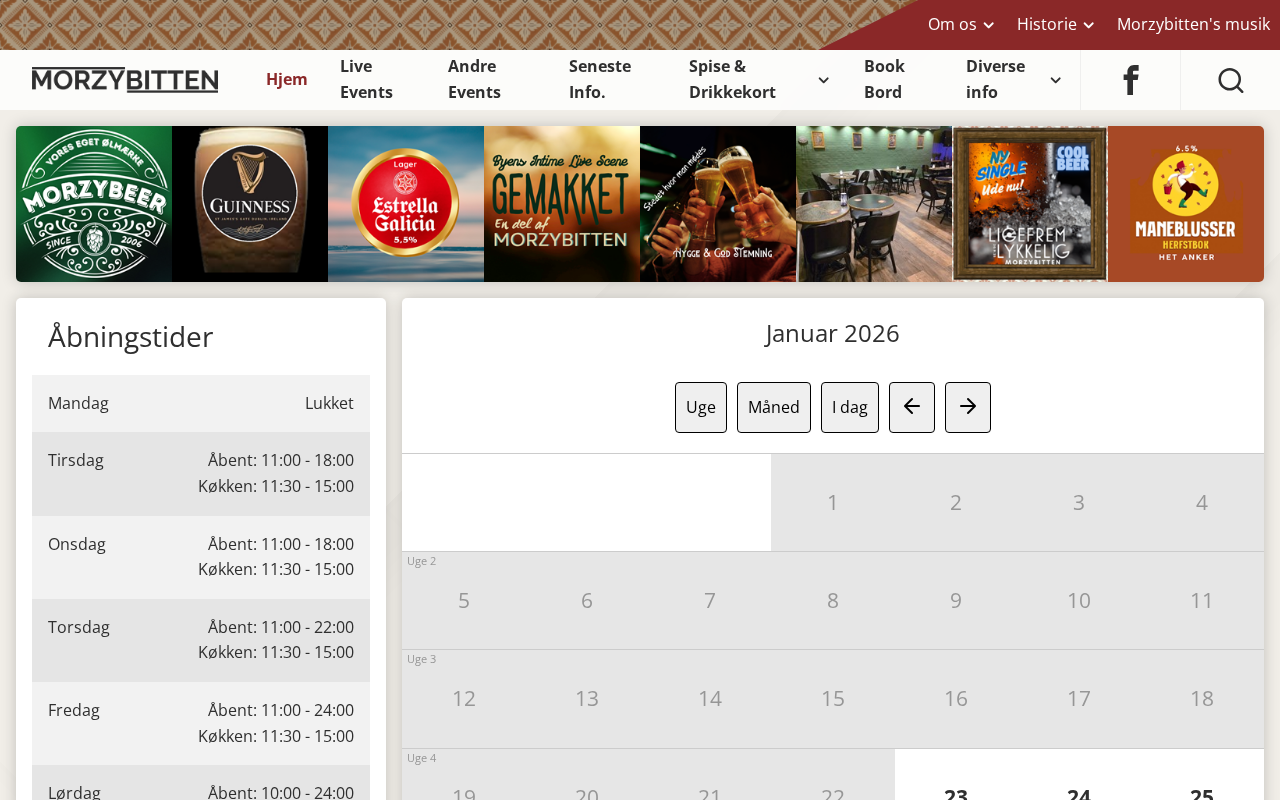Go to next month with right arrow
The height and width of the screenshot is (800, 1280).
[968, 407]
